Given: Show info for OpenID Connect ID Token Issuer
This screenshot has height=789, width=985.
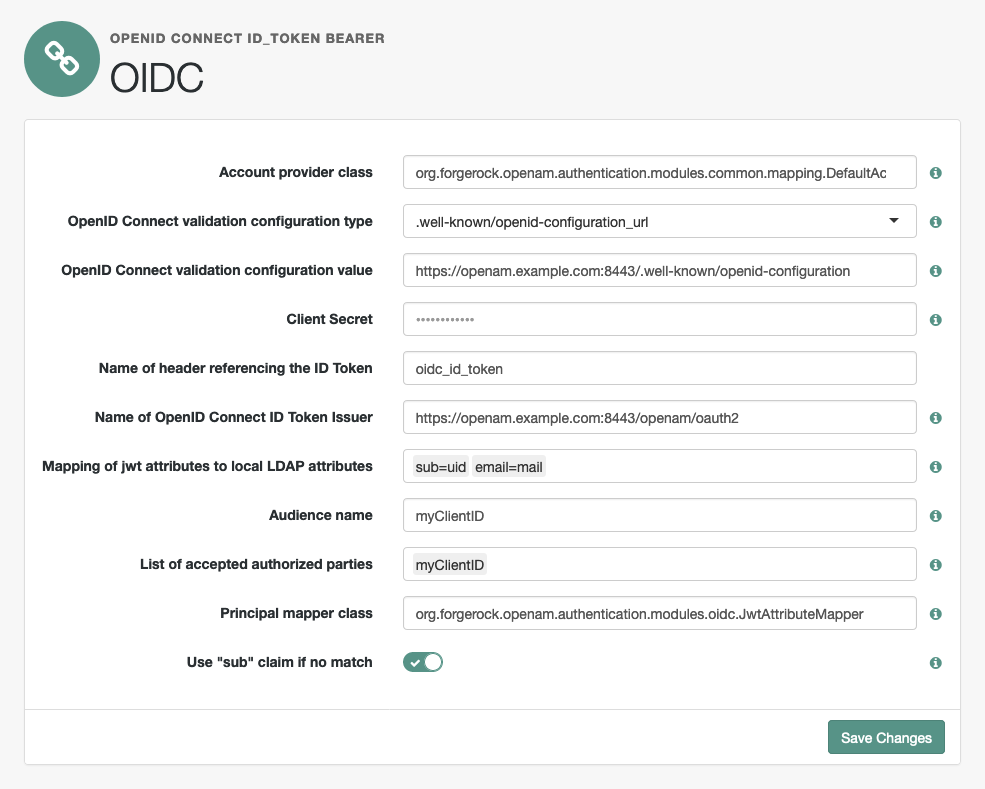Looking at the screenshot, I should 935,417.
